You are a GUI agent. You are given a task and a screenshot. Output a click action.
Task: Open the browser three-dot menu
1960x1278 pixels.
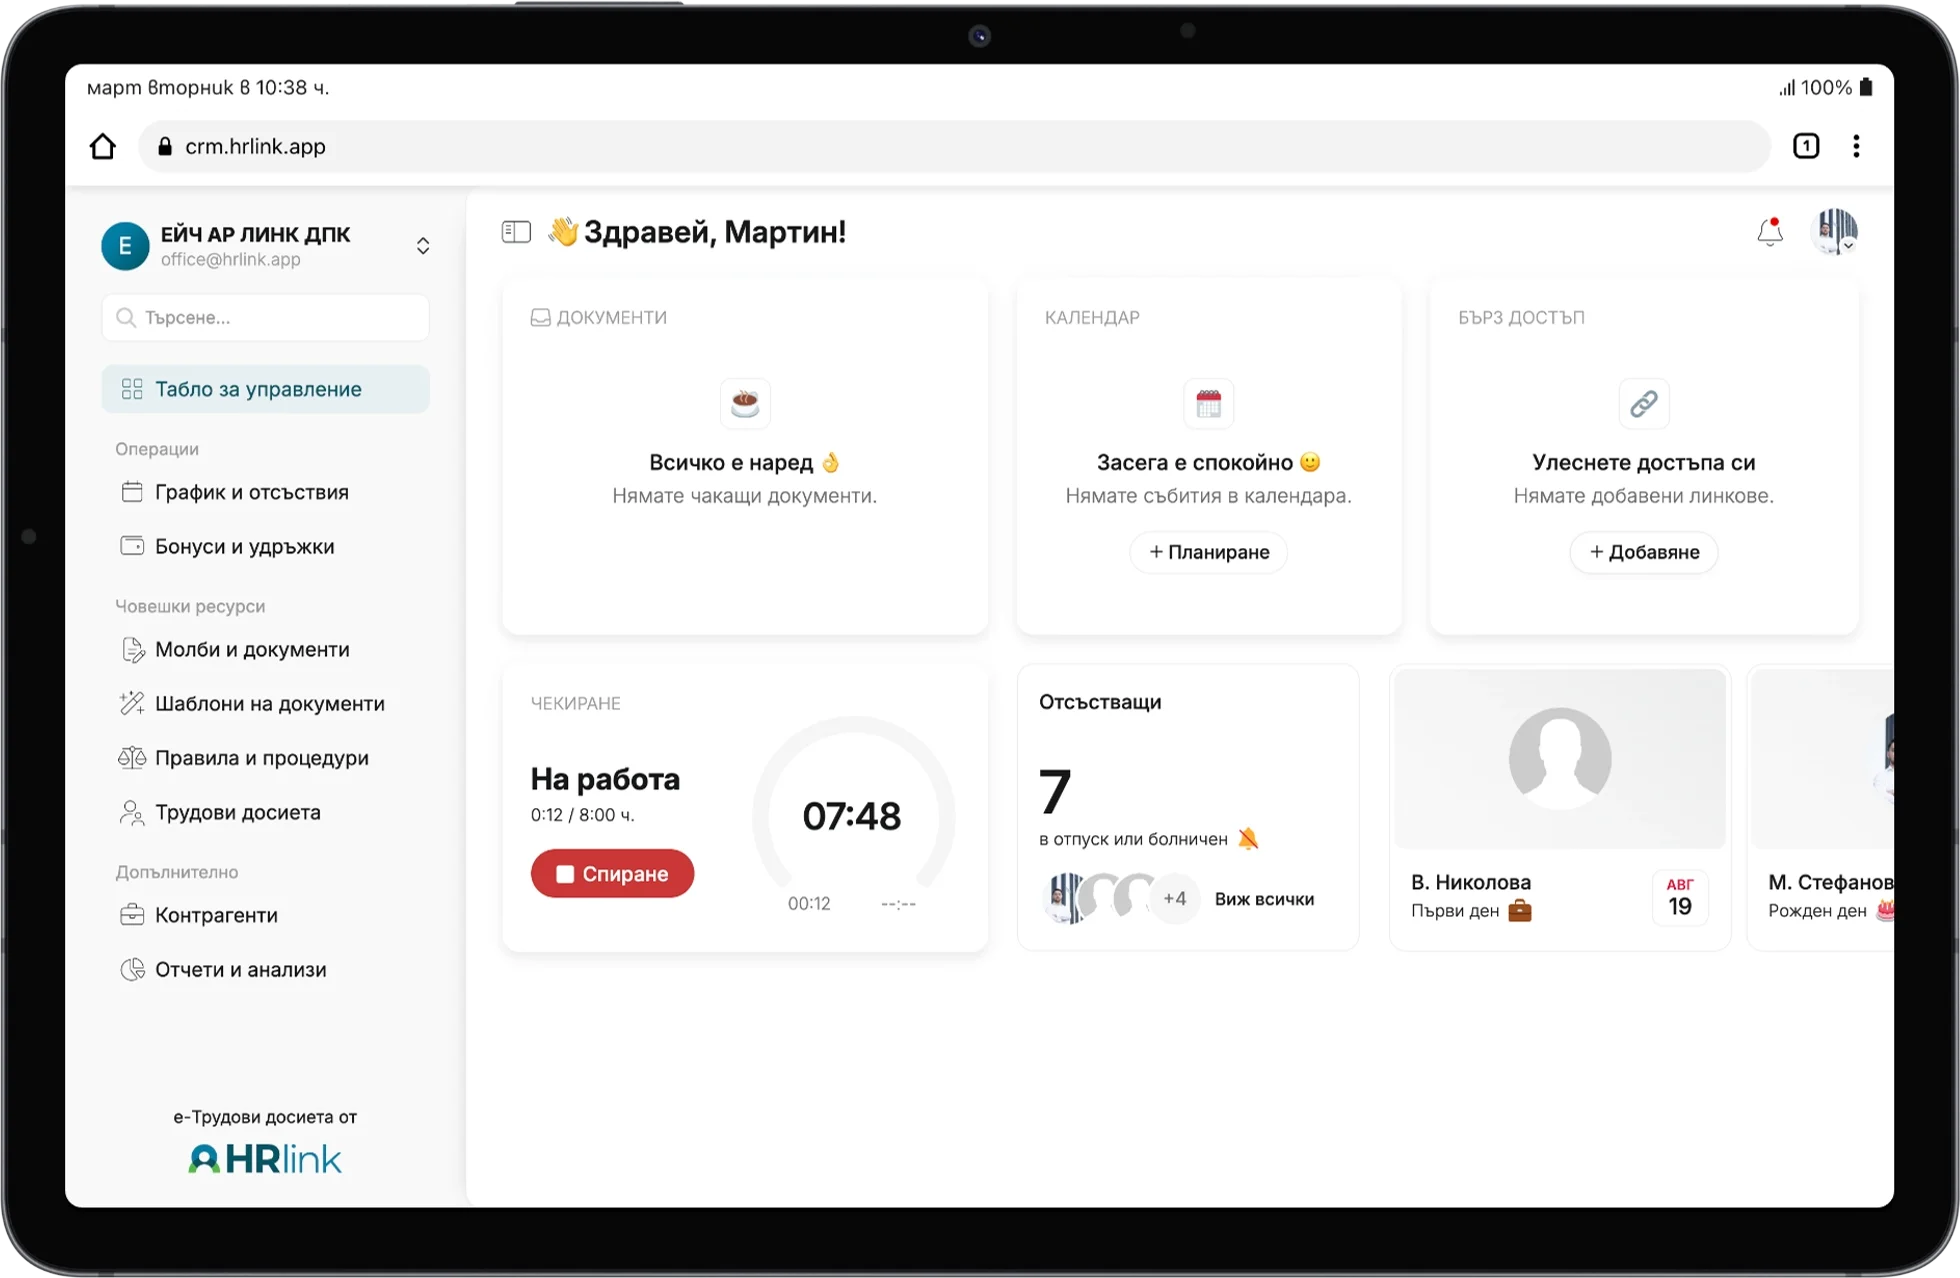click(x=1856, y=146)
